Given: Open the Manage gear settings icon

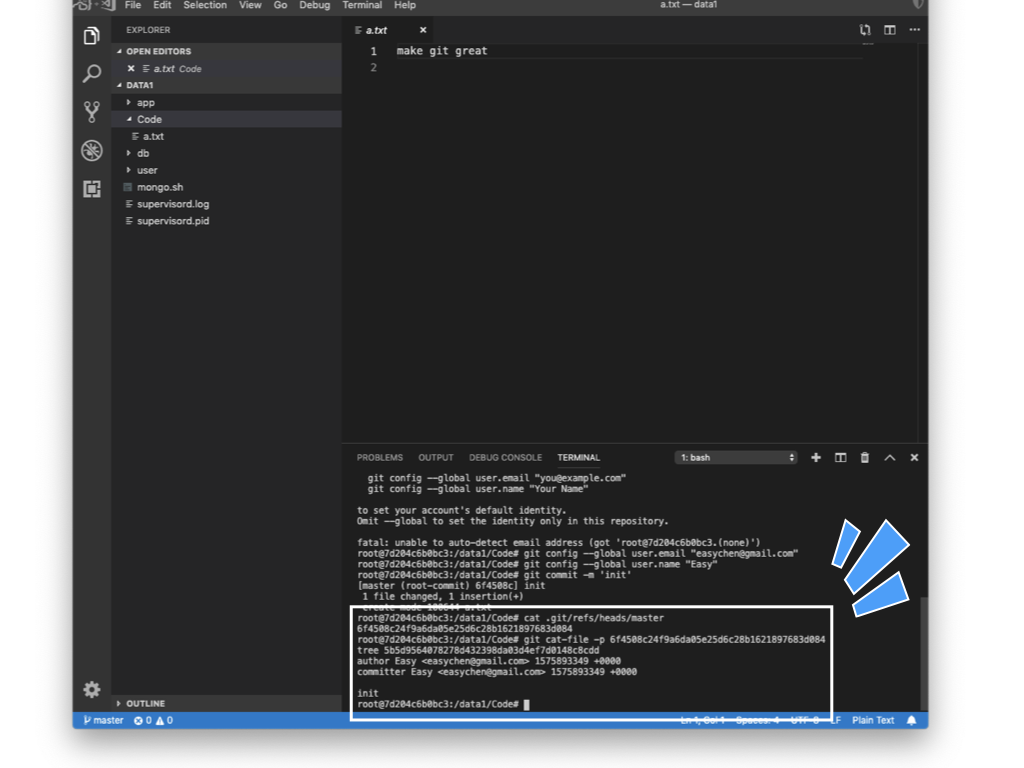Looking at the screenshot, I should point(91,689).
